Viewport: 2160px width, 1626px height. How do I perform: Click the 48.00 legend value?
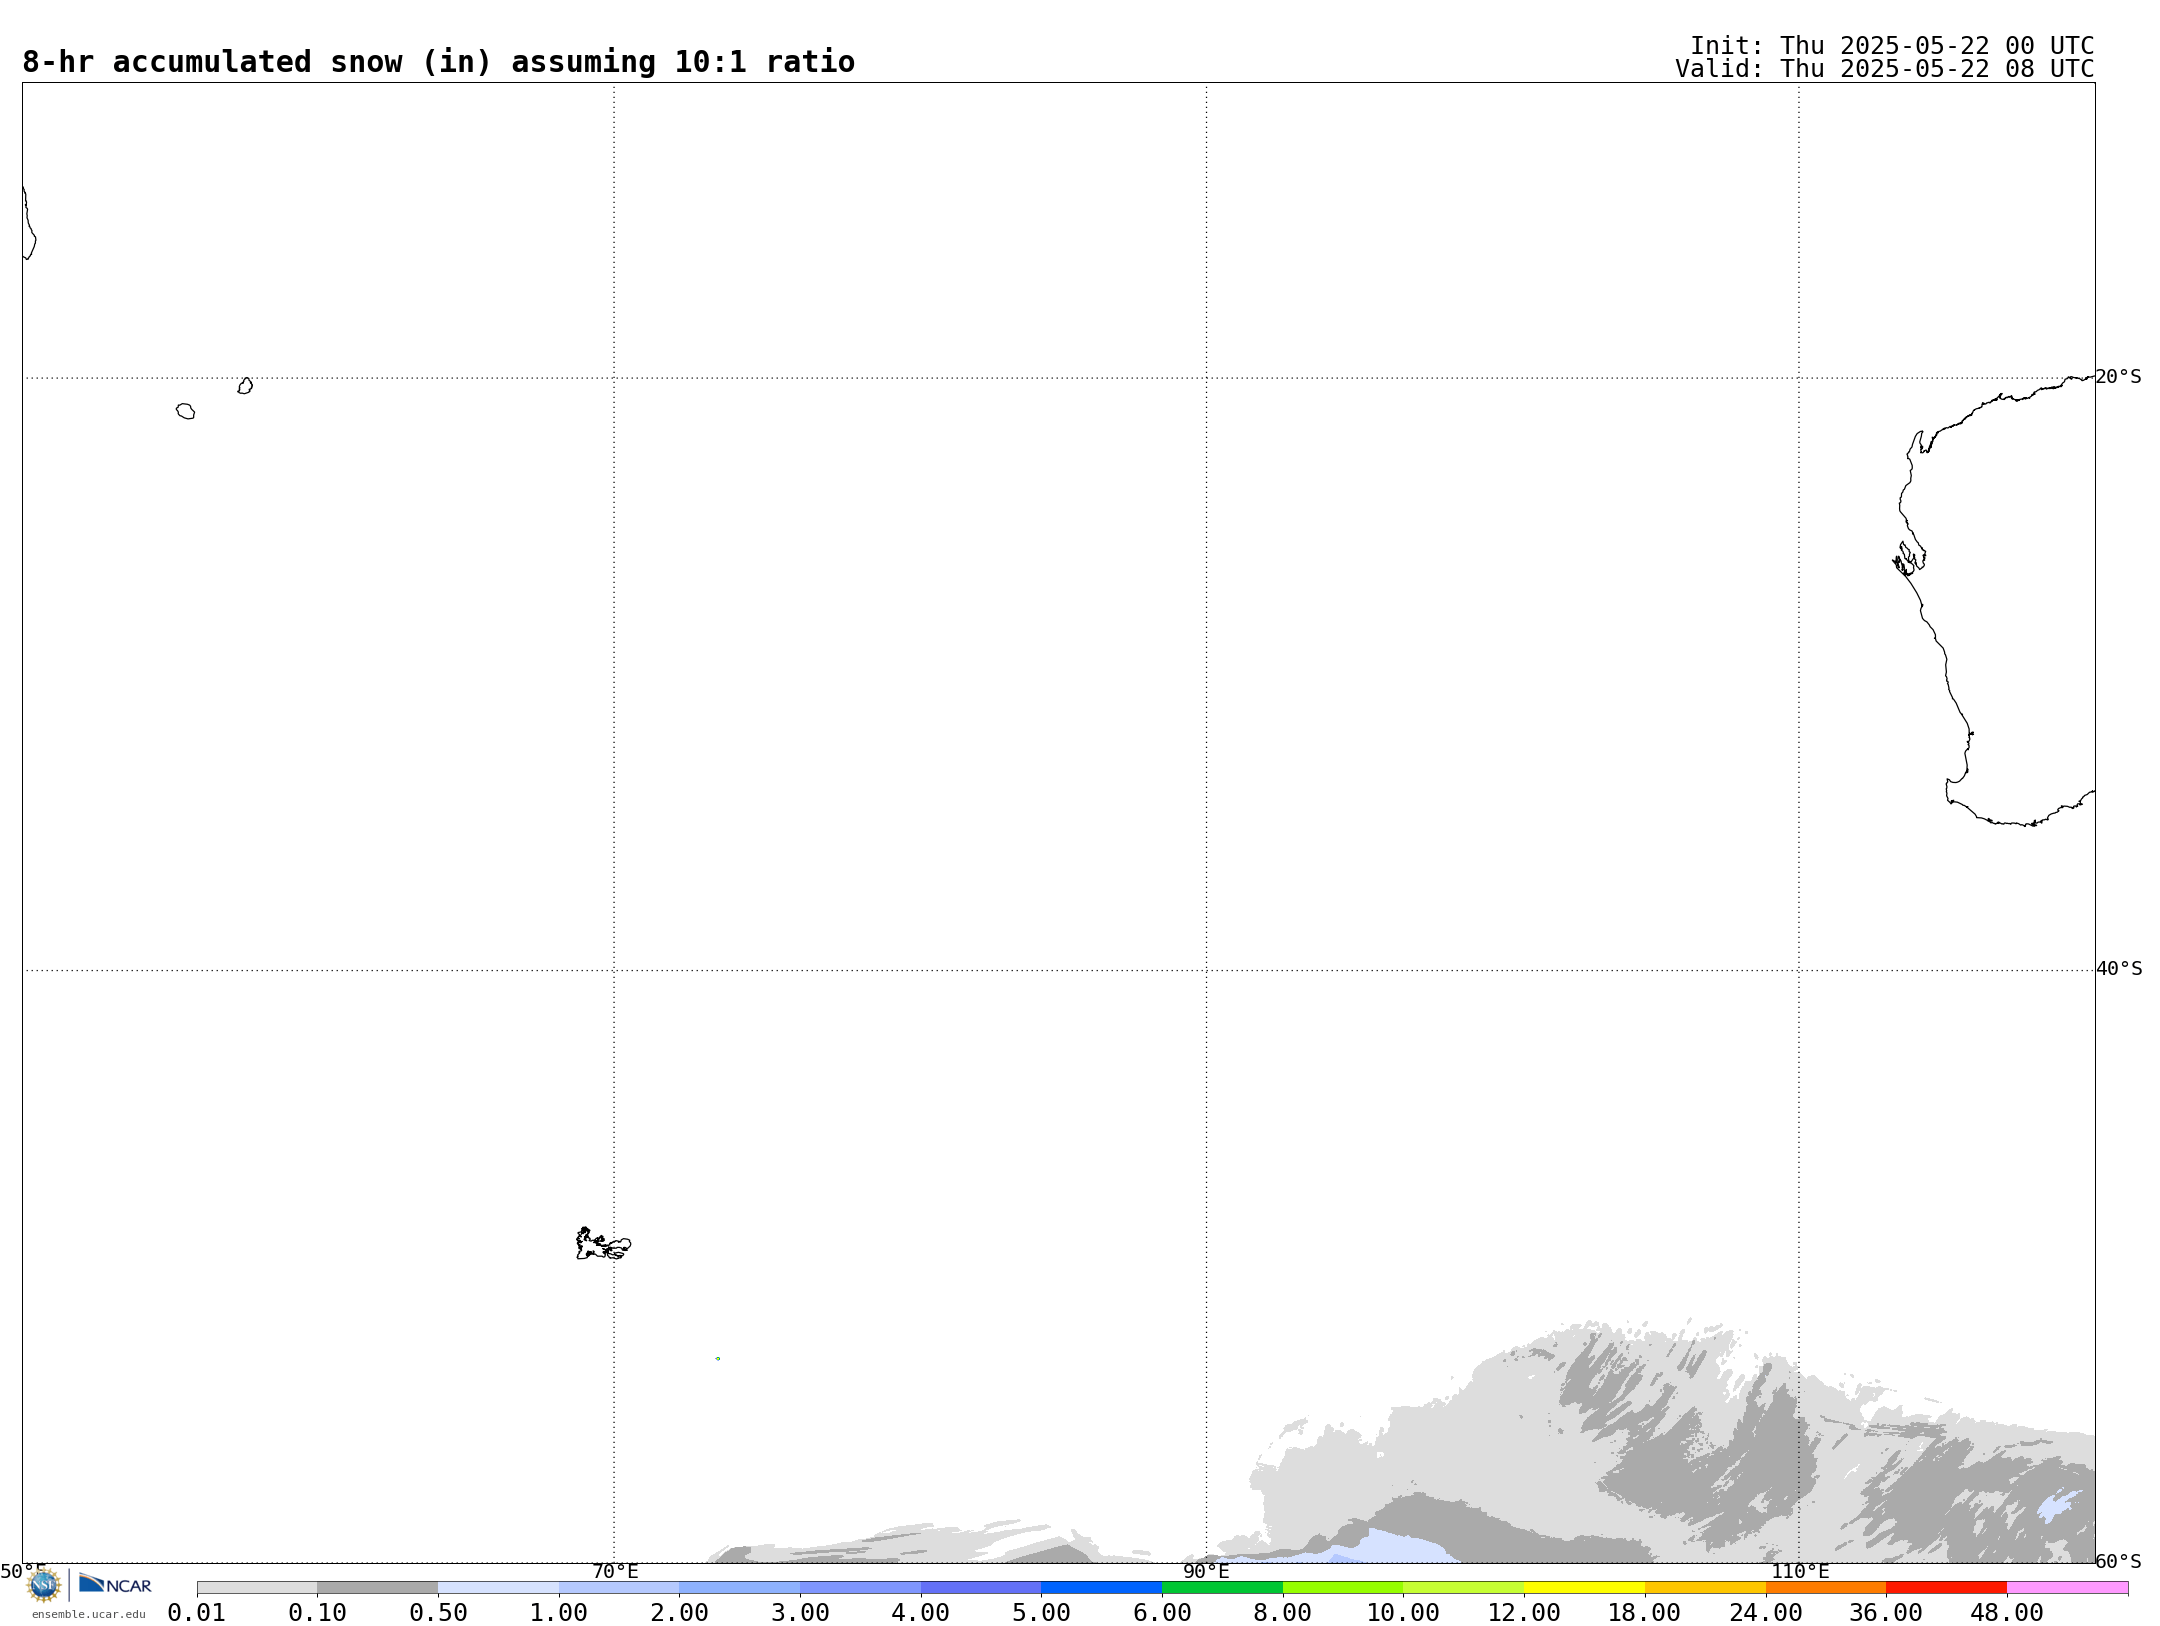[x=2007, y=1613]
